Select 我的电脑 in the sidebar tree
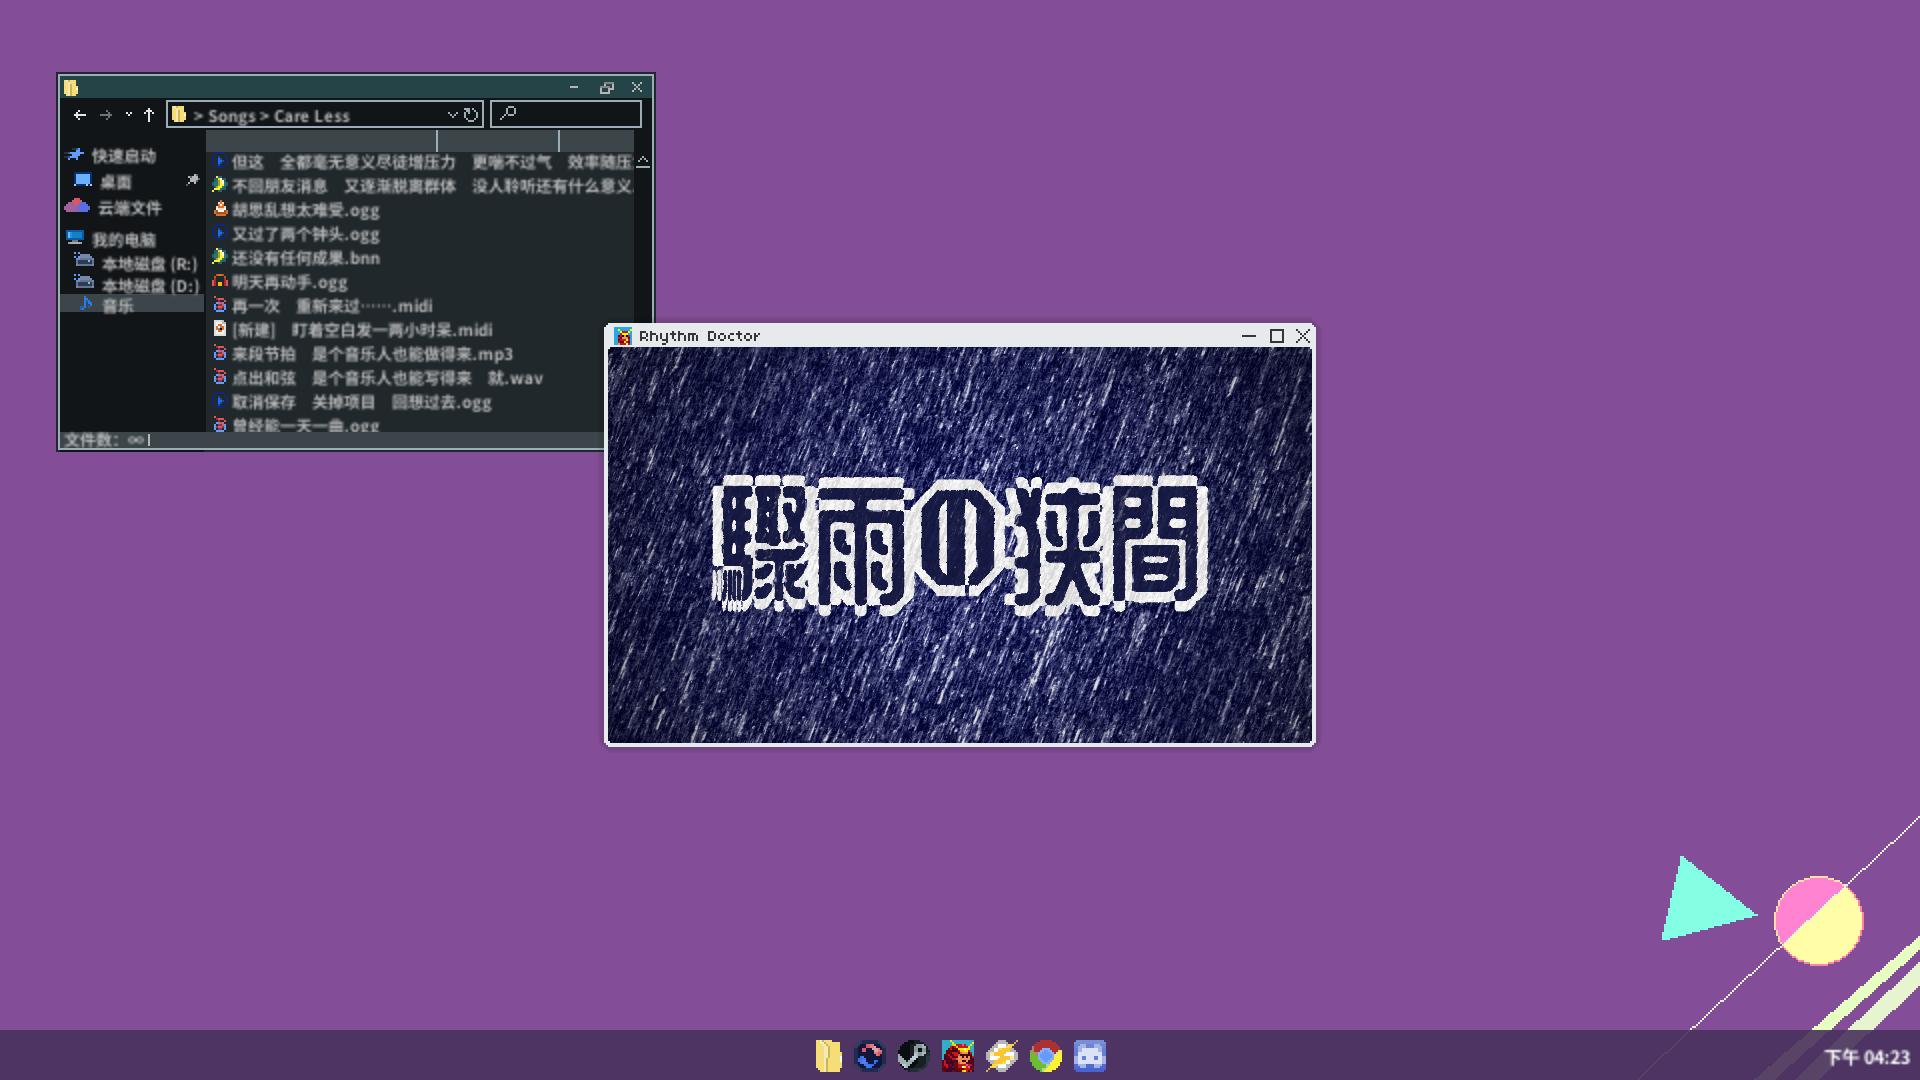The height and width of the screenshot is (1080, 1920). 123,239
